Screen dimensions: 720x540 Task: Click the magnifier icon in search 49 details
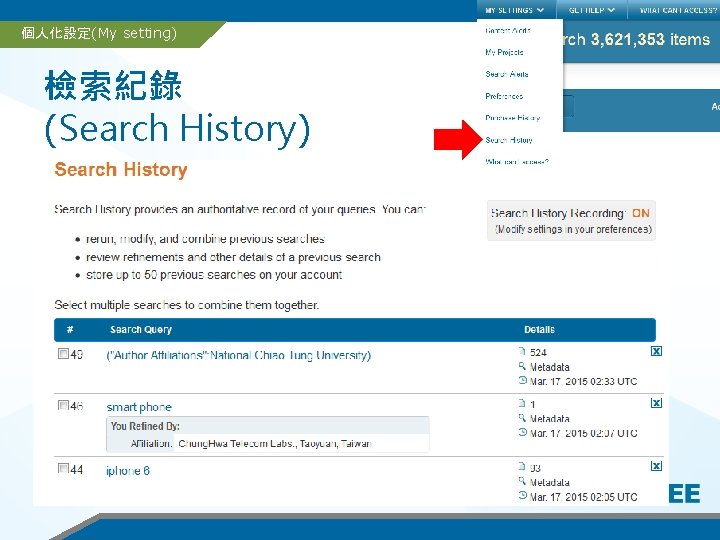click(522, 366)
